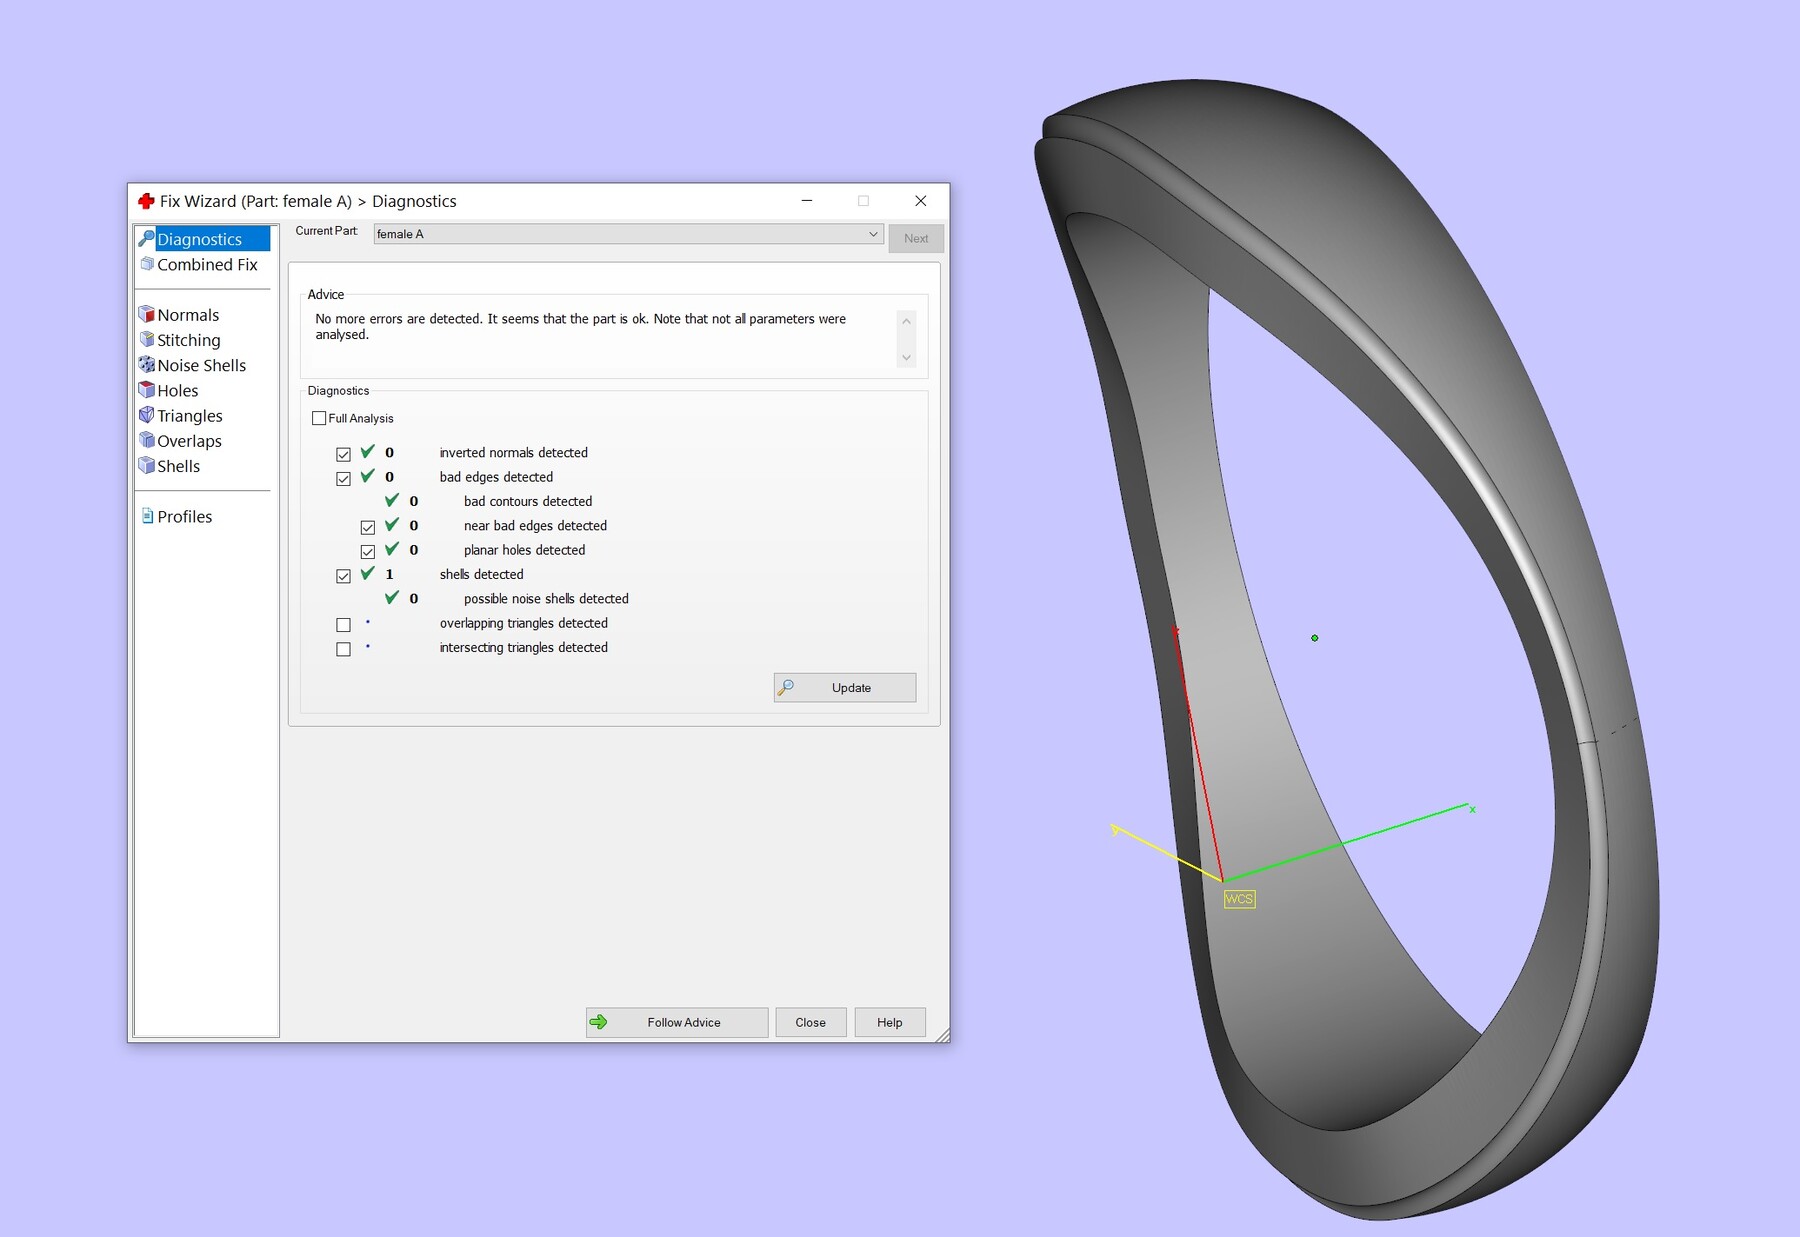The width and height of the screenshot is (1800, 1237).
Task: Click the Shells icon
Action: (147, 465)
